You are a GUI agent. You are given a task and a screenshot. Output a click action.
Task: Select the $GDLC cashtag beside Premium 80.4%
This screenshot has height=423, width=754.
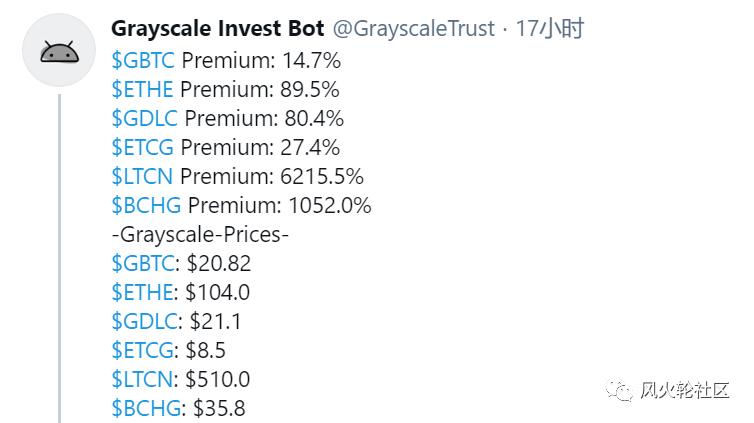pyautogui.click(x=145, y=118)
